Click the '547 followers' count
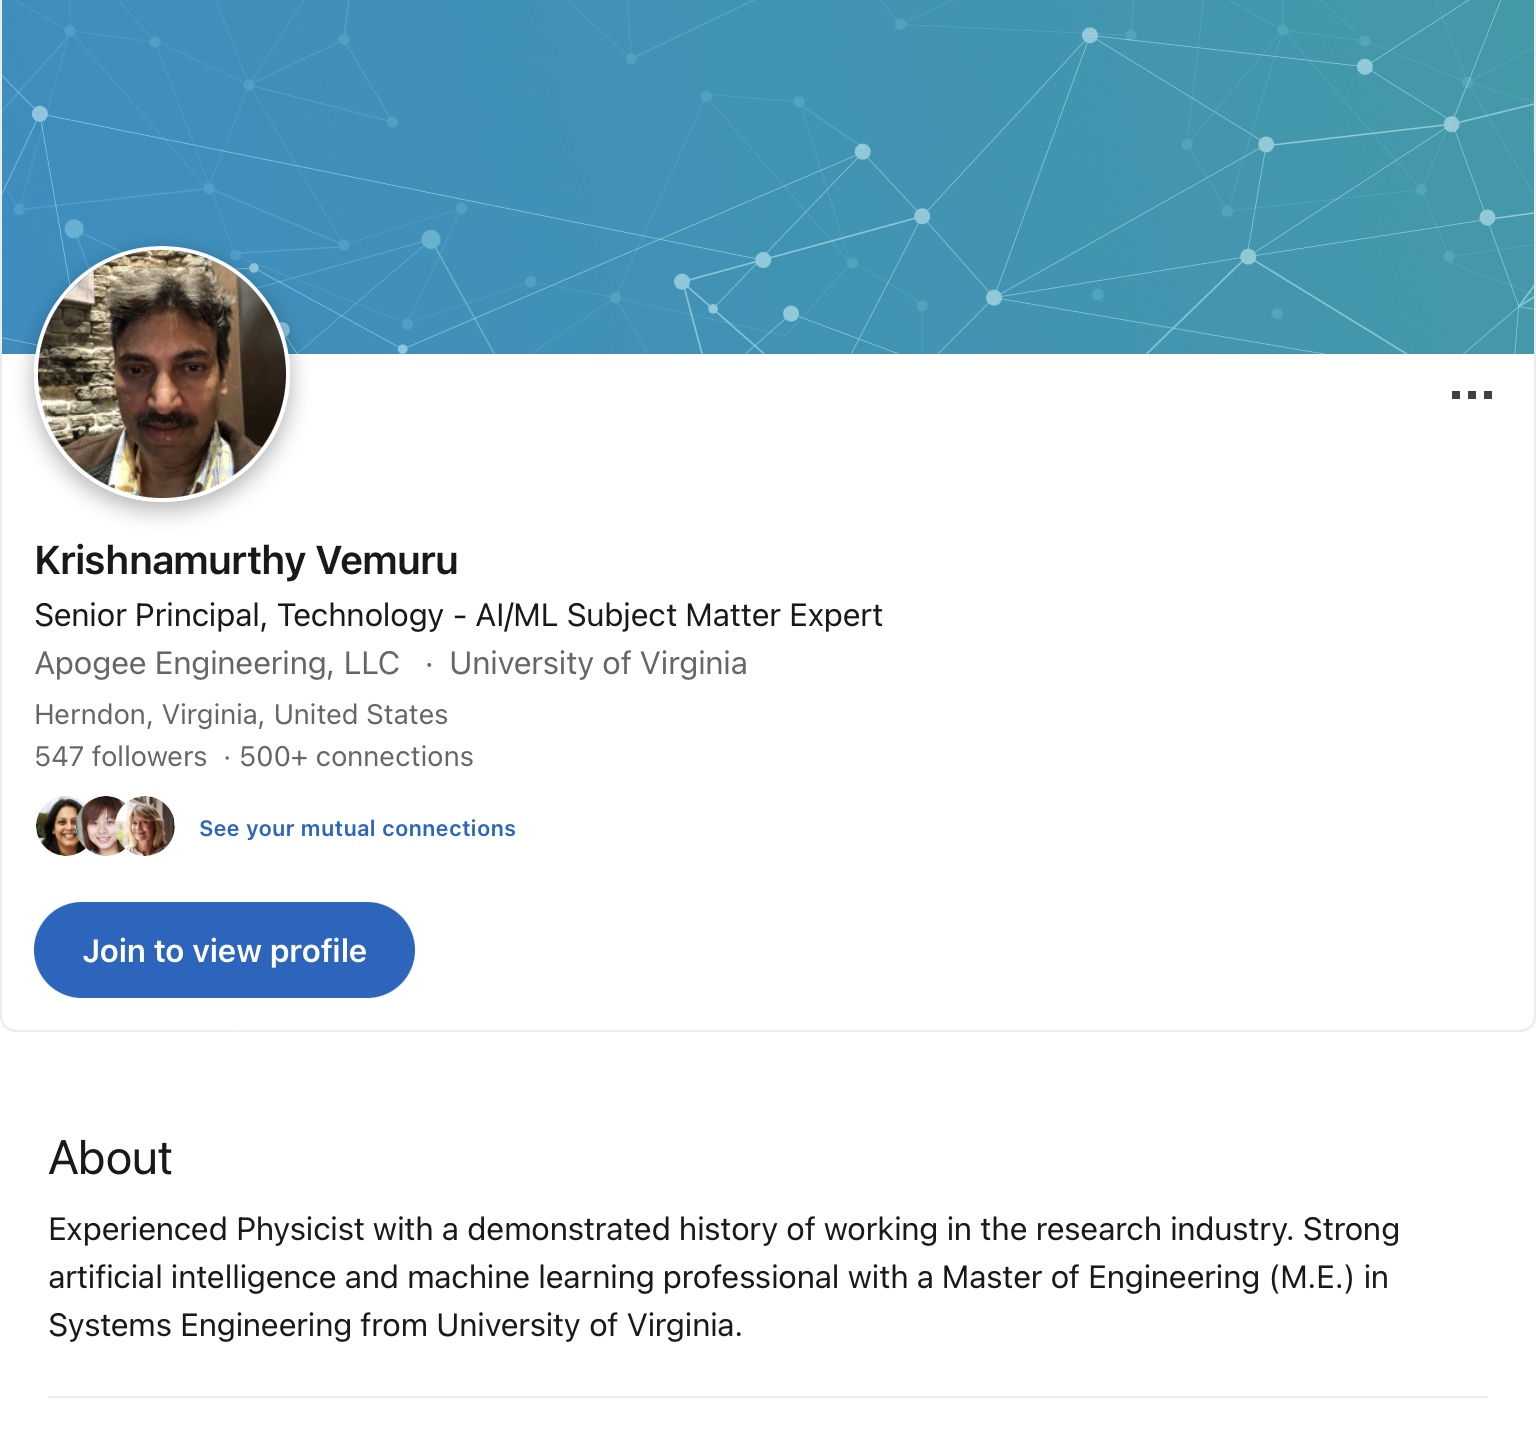Viewport: 1536px width, 1429px height. (x=121, y=756)
